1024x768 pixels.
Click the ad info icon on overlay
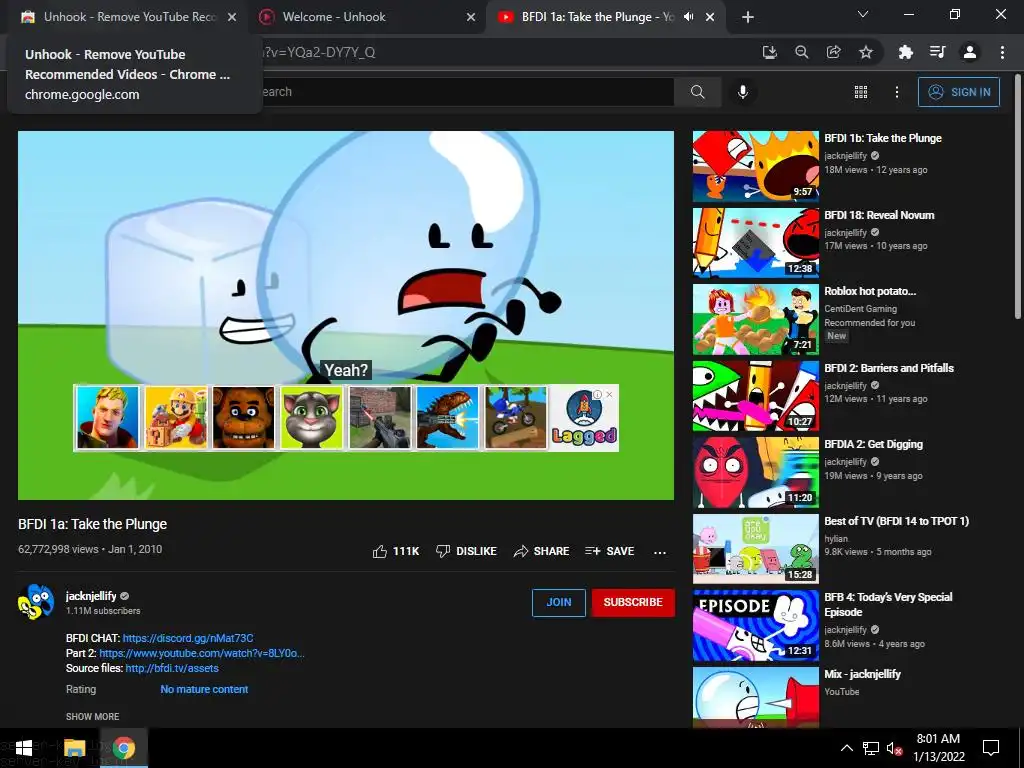point(597,394)
